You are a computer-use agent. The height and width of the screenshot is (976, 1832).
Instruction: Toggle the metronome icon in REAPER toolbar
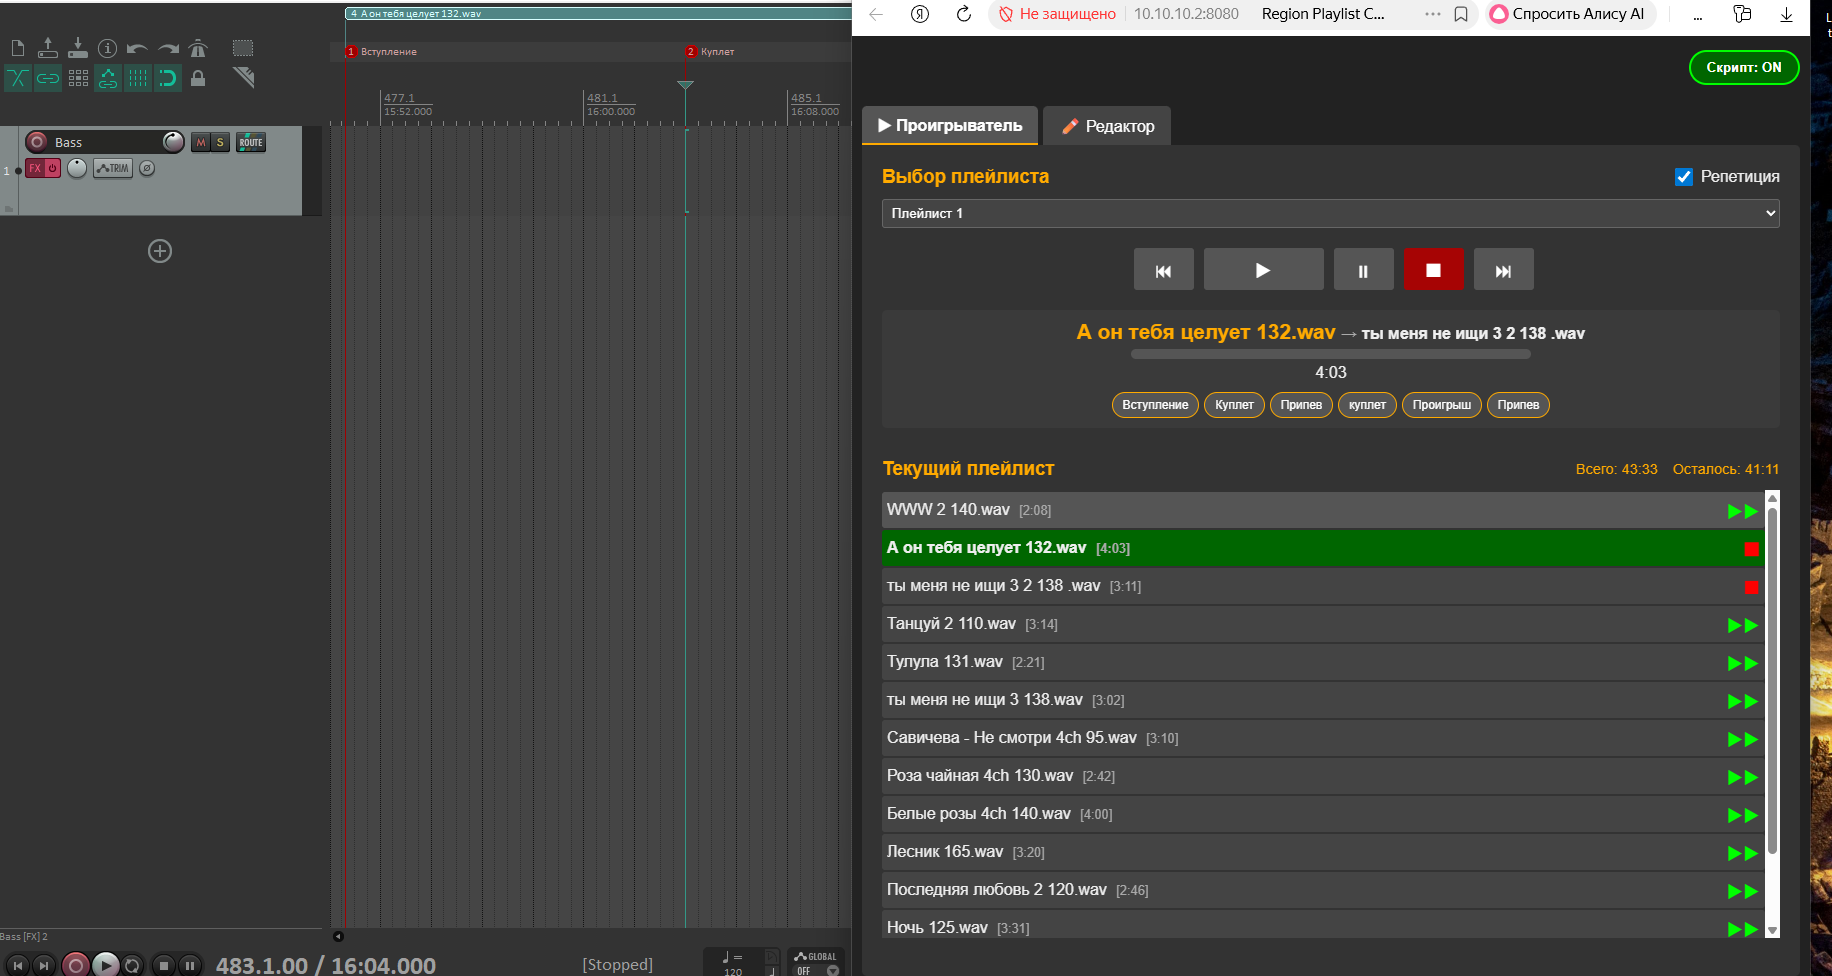pyautogui.click(x=198, y=48)
